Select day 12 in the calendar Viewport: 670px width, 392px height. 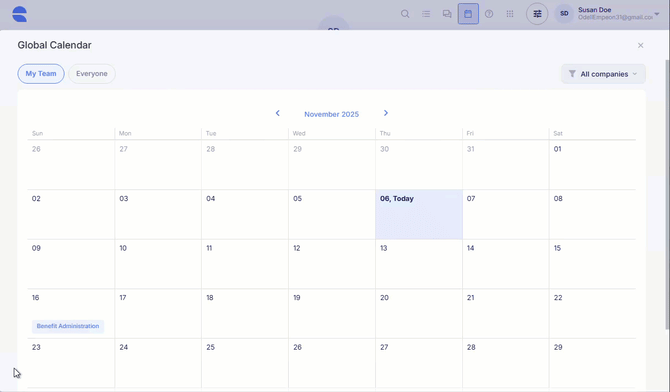pos(332,264)
